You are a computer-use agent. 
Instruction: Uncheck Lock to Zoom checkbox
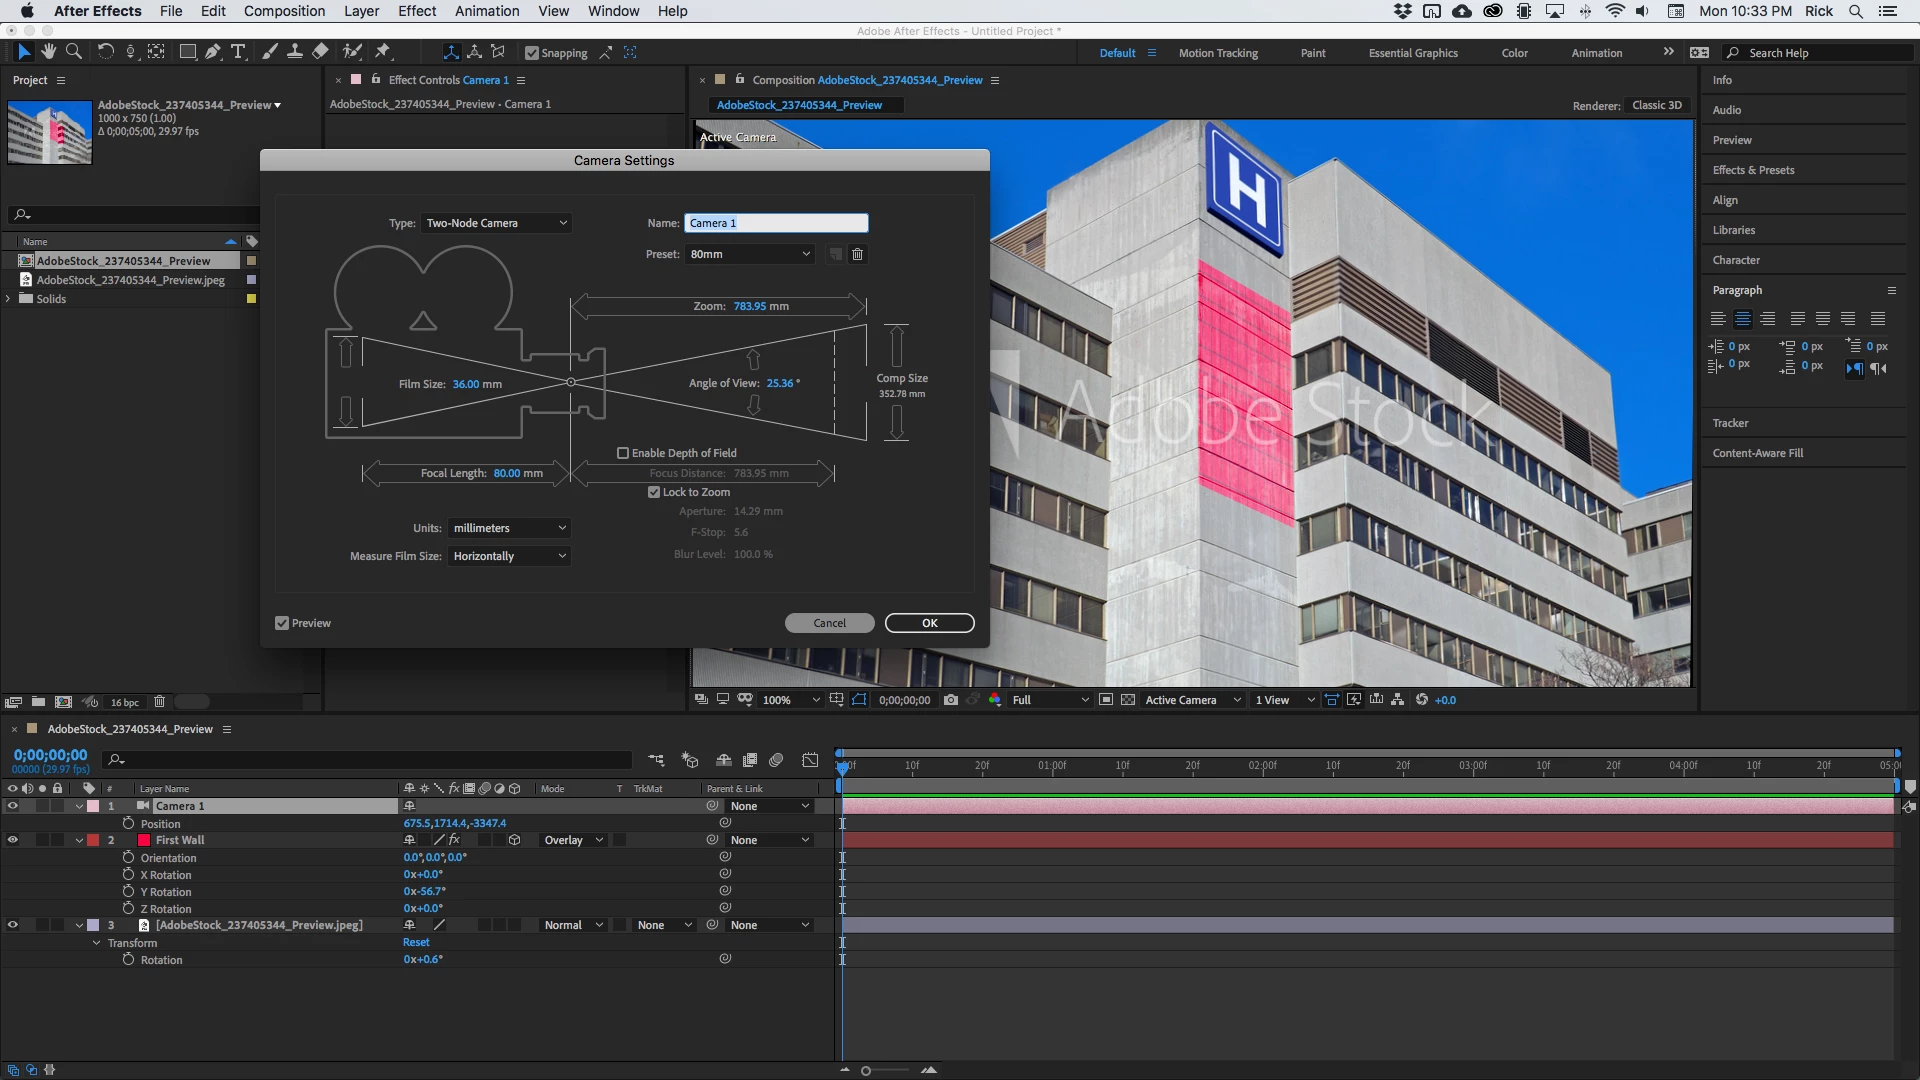tap(654, 492)
